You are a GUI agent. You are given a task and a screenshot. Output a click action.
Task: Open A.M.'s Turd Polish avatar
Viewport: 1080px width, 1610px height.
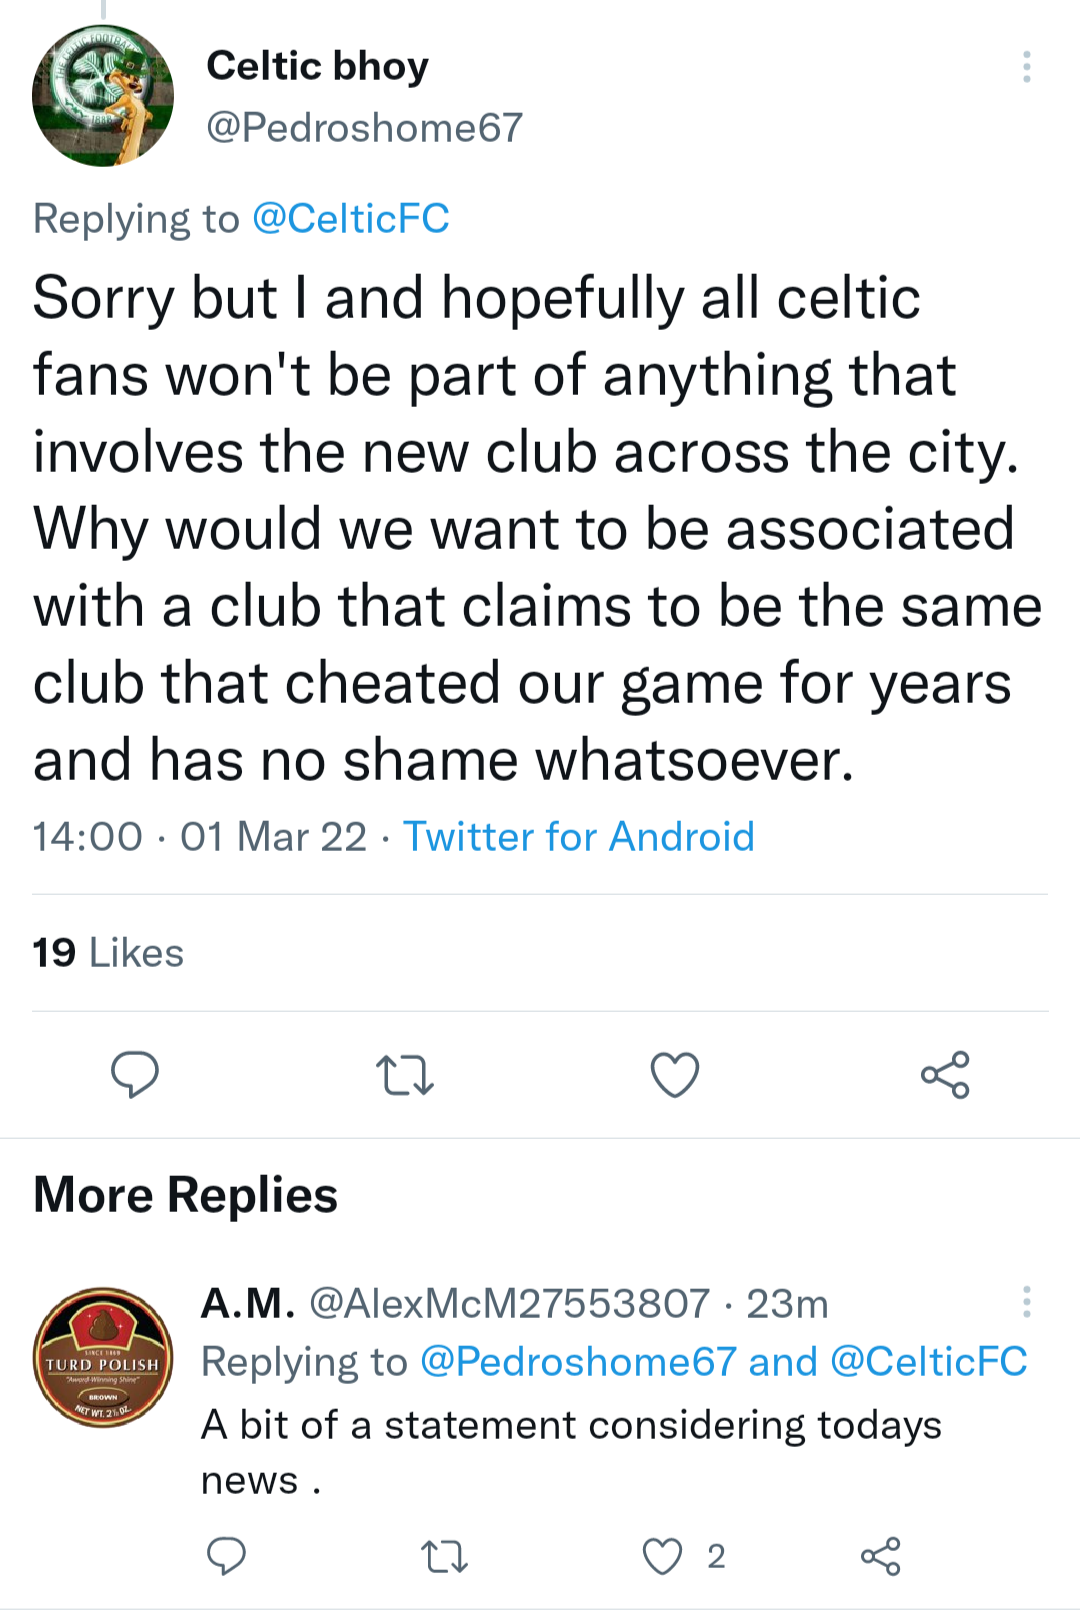(103, 1357)
